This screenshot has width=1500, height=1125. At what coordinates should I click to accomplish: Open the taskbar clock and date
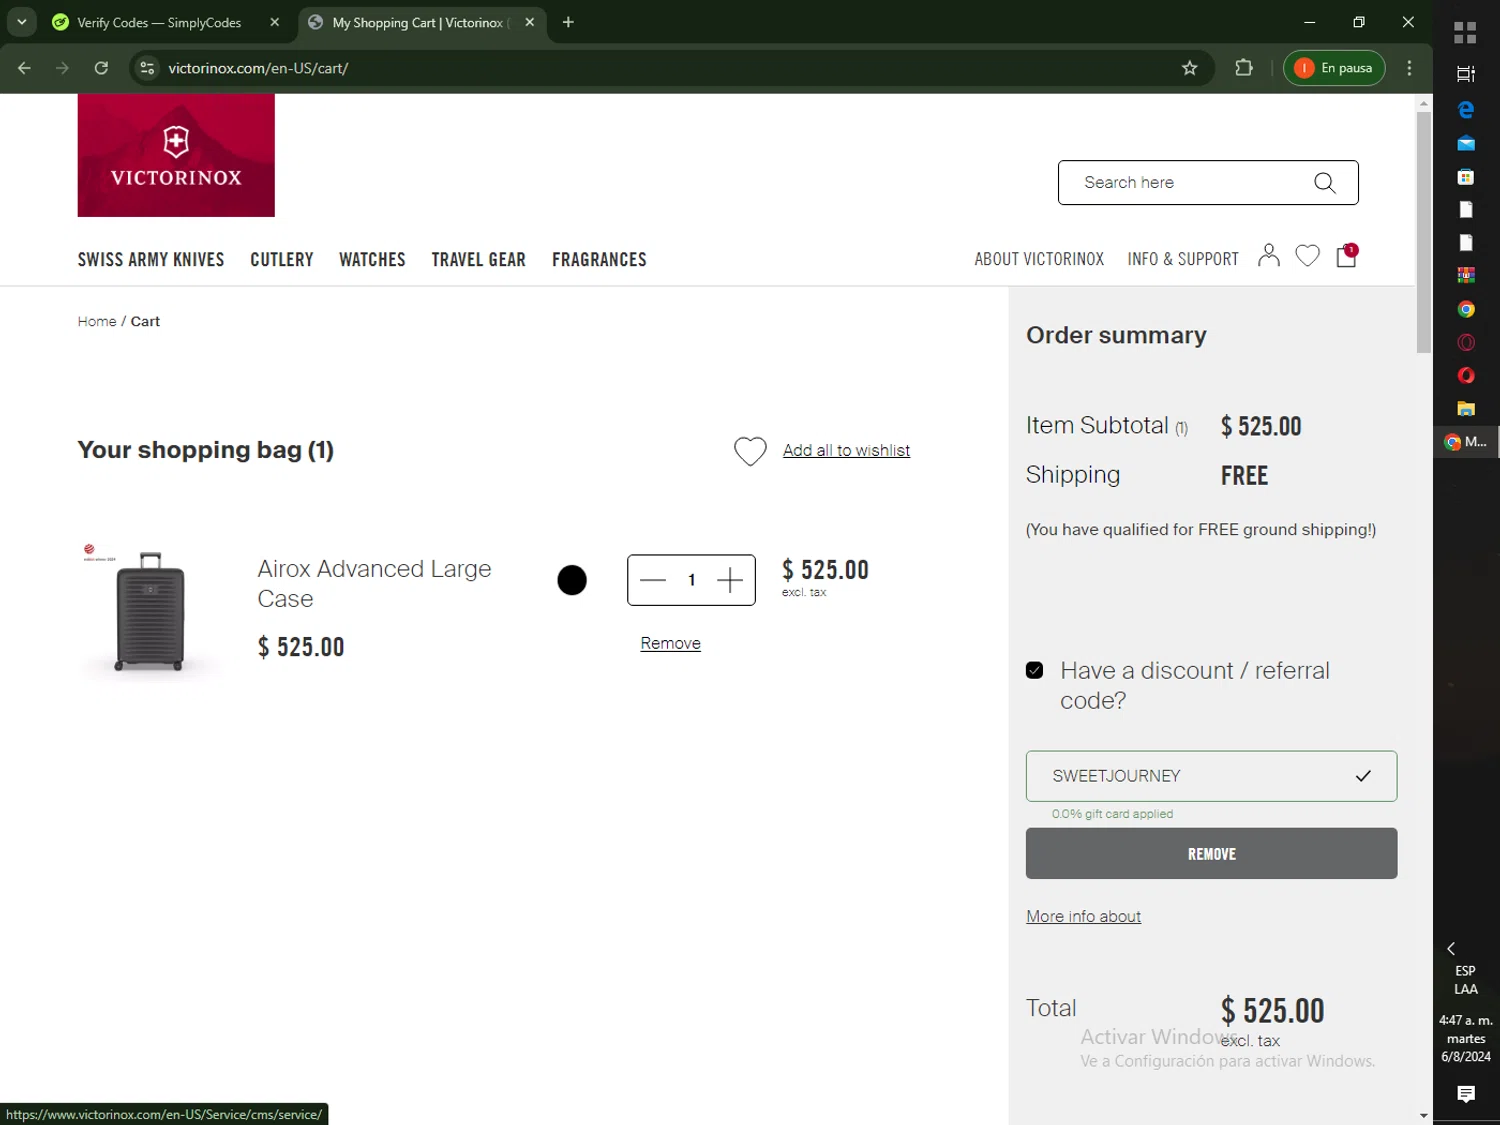(x=1465, y=1038)
